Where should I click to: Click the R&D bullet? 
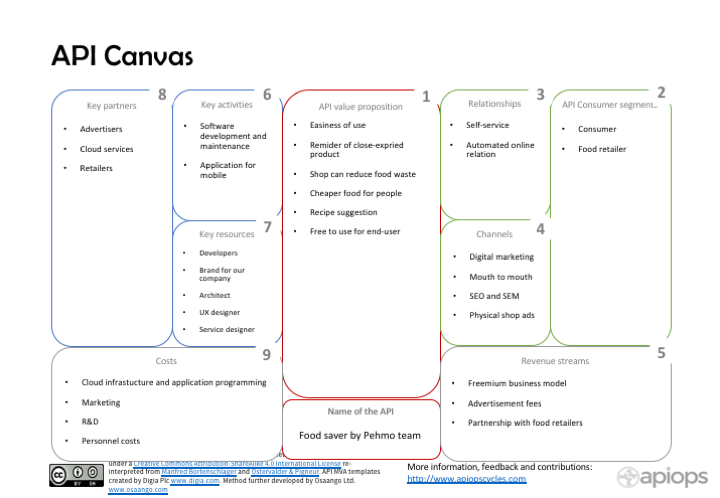point(90,421)
